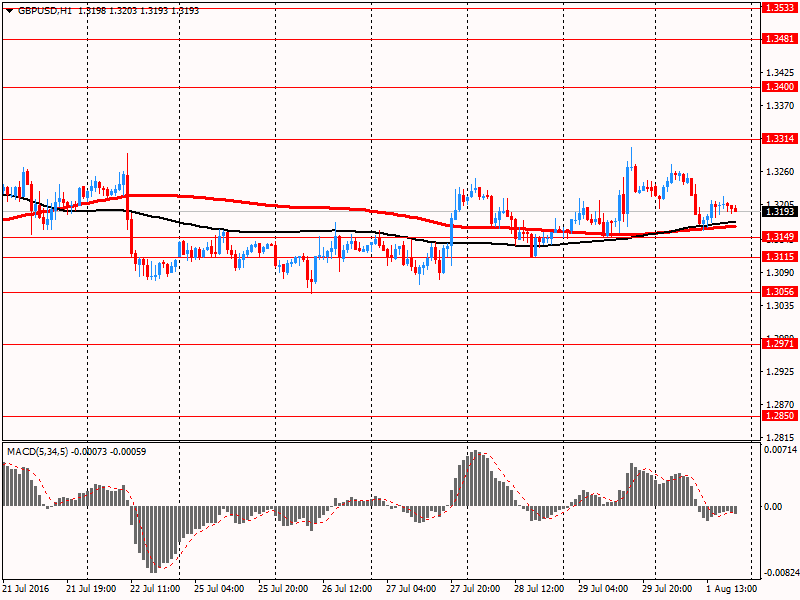Click the black current price tag 1.3193

[x=778, y=211]
